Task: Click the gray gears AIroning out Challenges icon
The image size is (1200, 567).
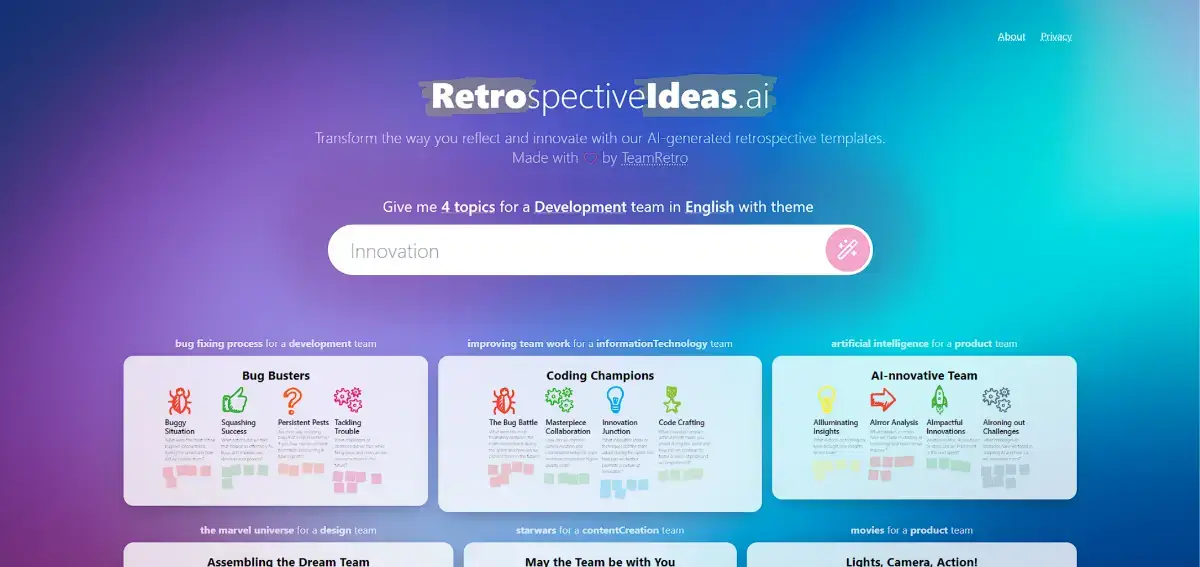Action: (x=996, y=400)
